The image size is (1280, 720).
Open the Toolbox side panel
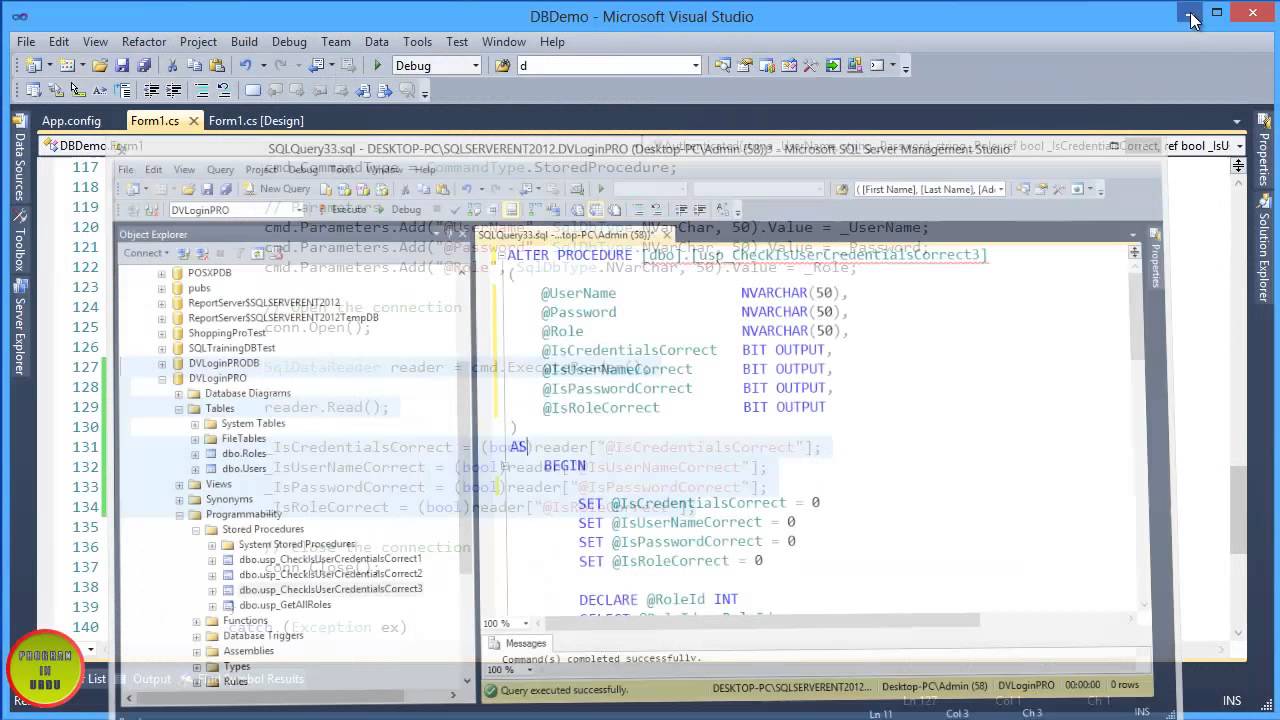(19, 240)
